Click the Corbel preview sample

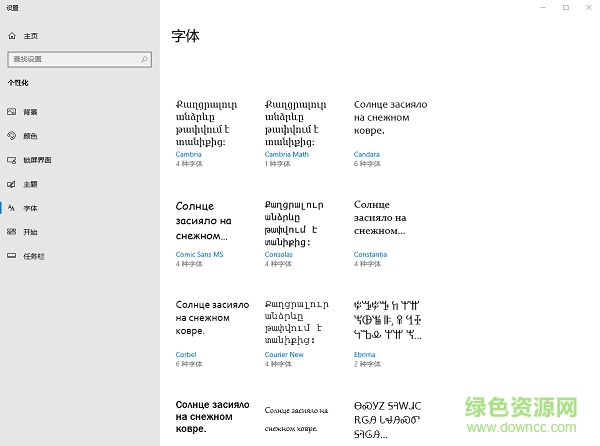point(212,317)
